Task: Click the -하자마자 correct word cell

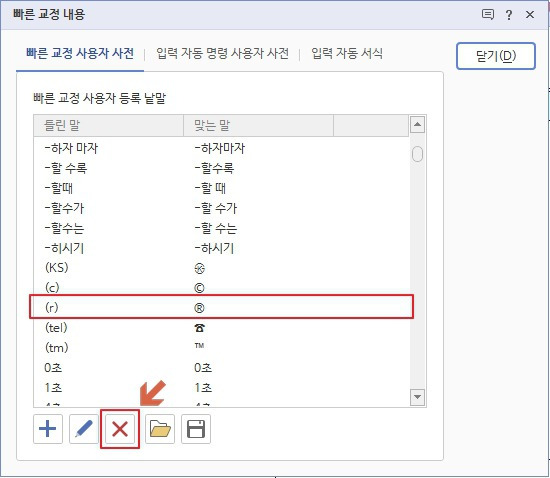Action: coord(220,148)
